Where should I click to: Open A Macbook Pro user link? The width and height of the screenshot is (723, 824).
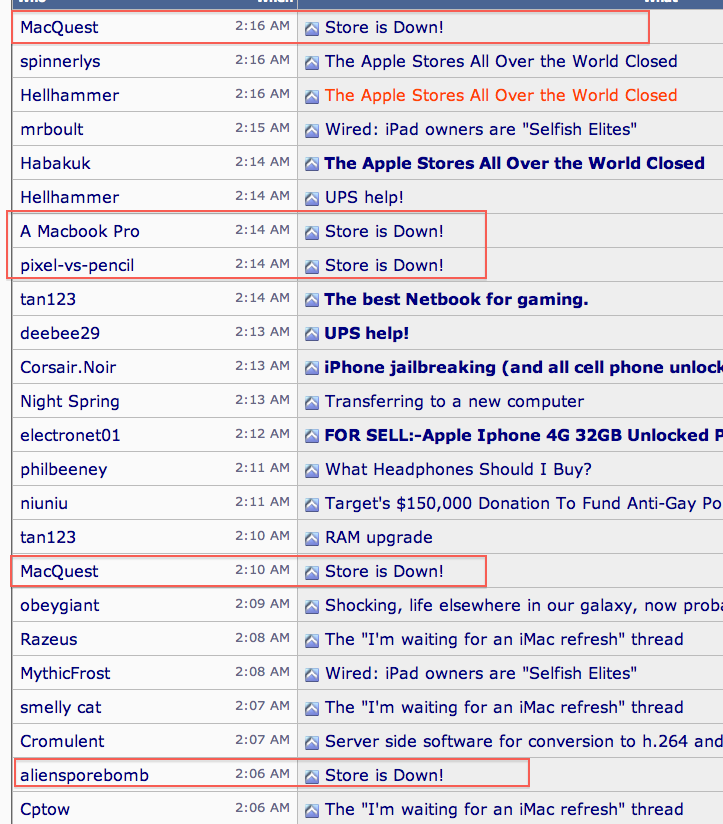[x=80, y=231]
